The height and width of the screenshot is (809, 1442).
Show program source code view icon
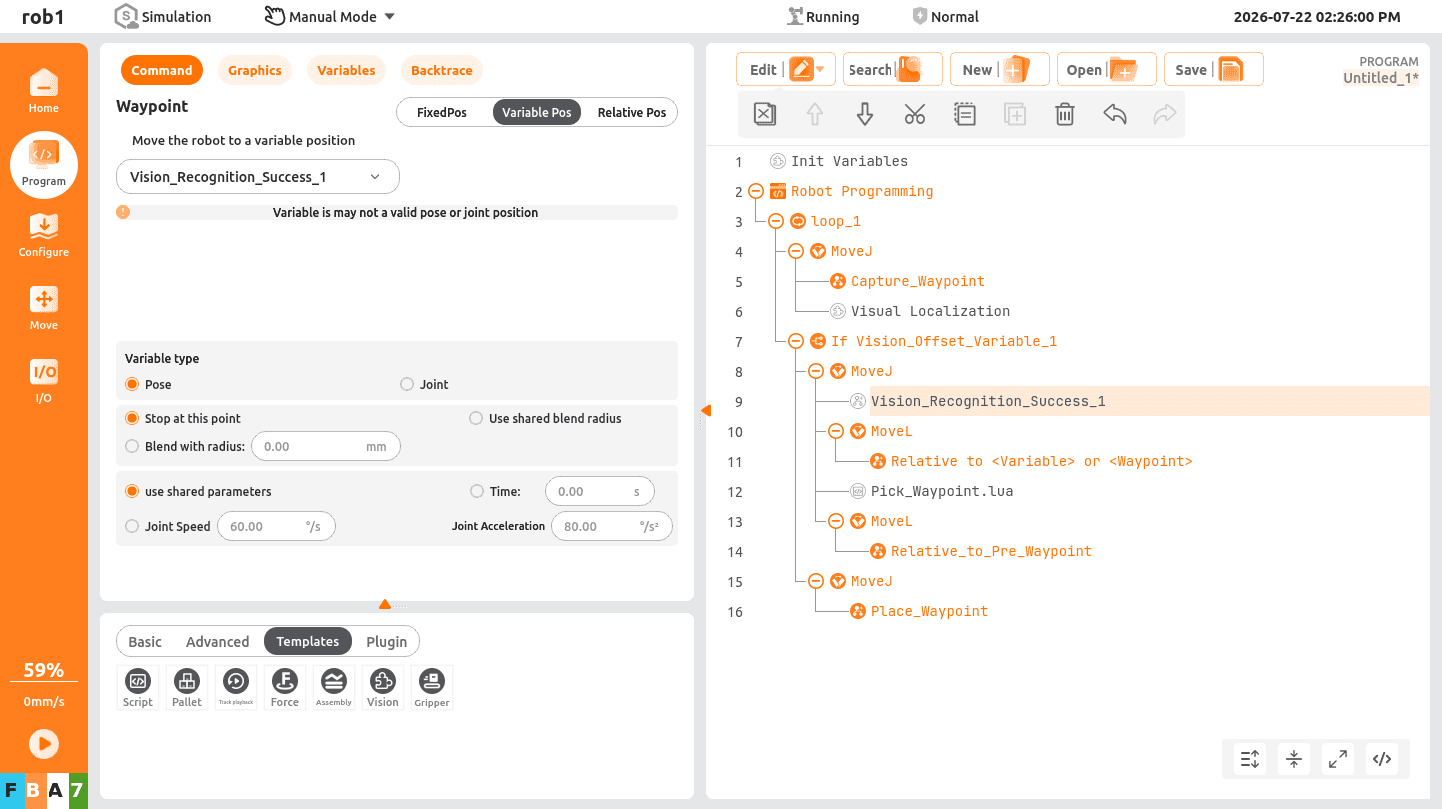pyautogui.click(x=1382, y=759)
